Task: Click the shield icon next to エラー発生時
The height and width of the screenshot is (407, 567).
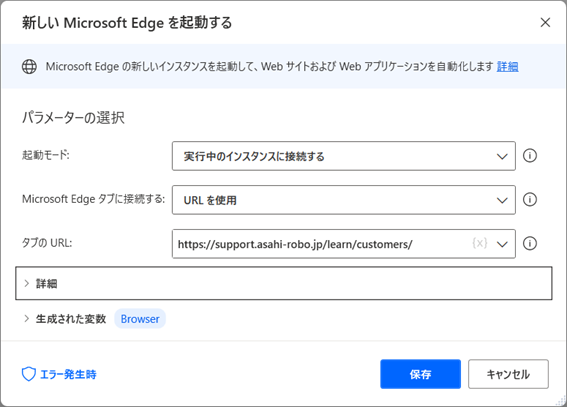Action: 29,374
